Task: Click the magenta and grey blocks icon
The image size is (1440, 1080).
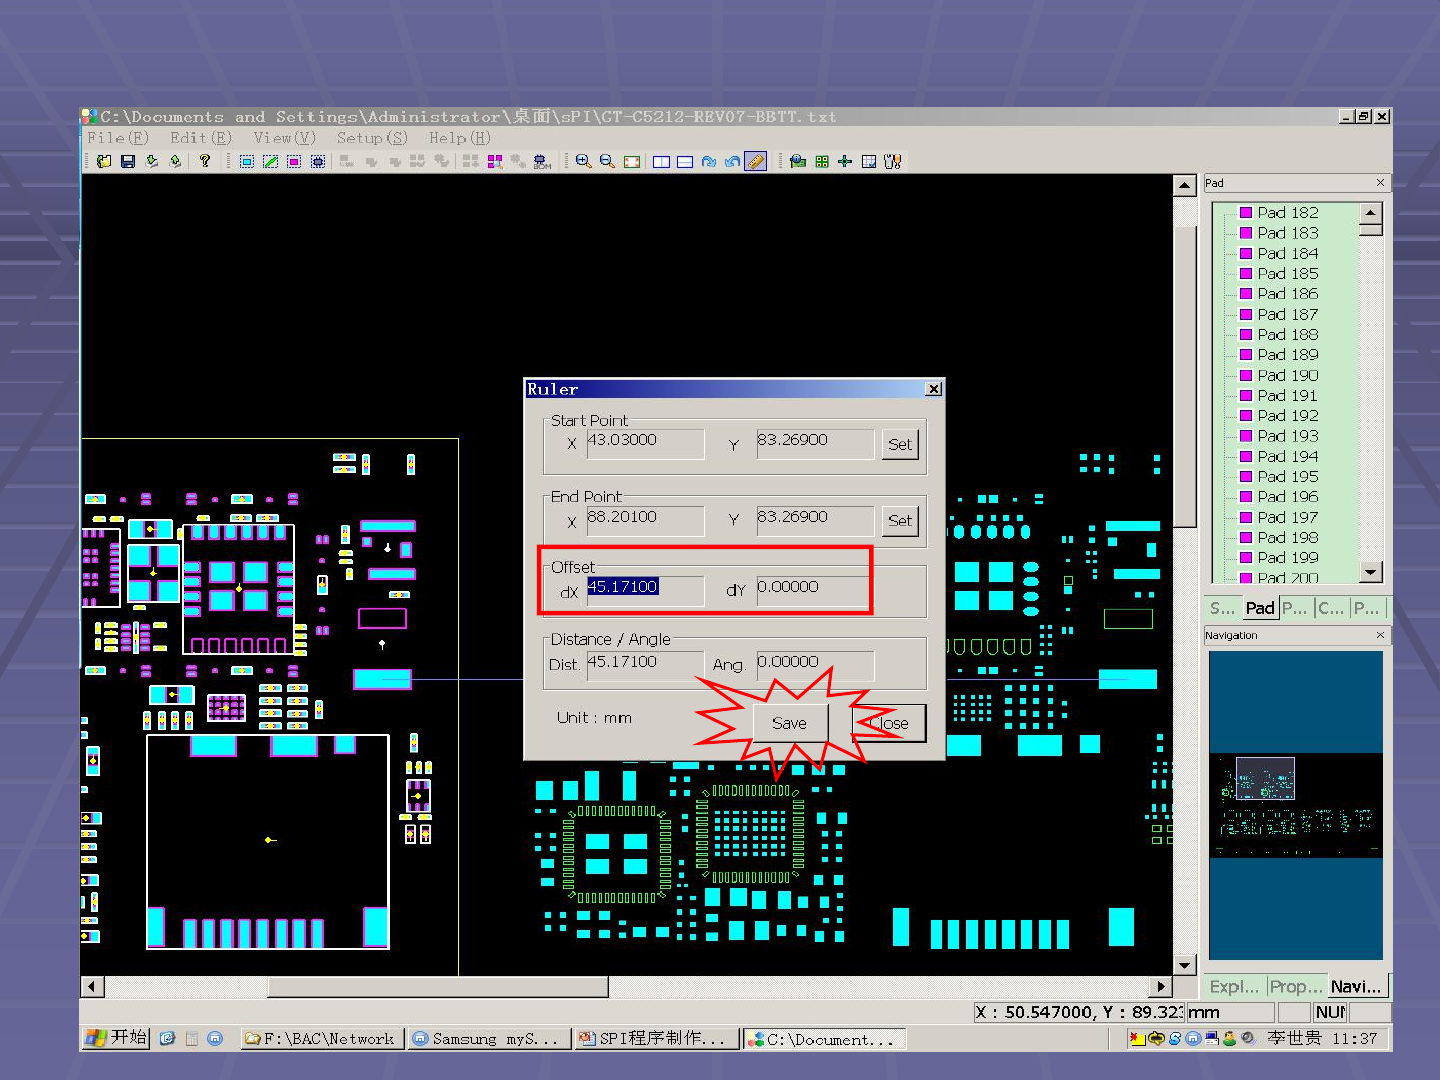Action: tap(495, 161)
